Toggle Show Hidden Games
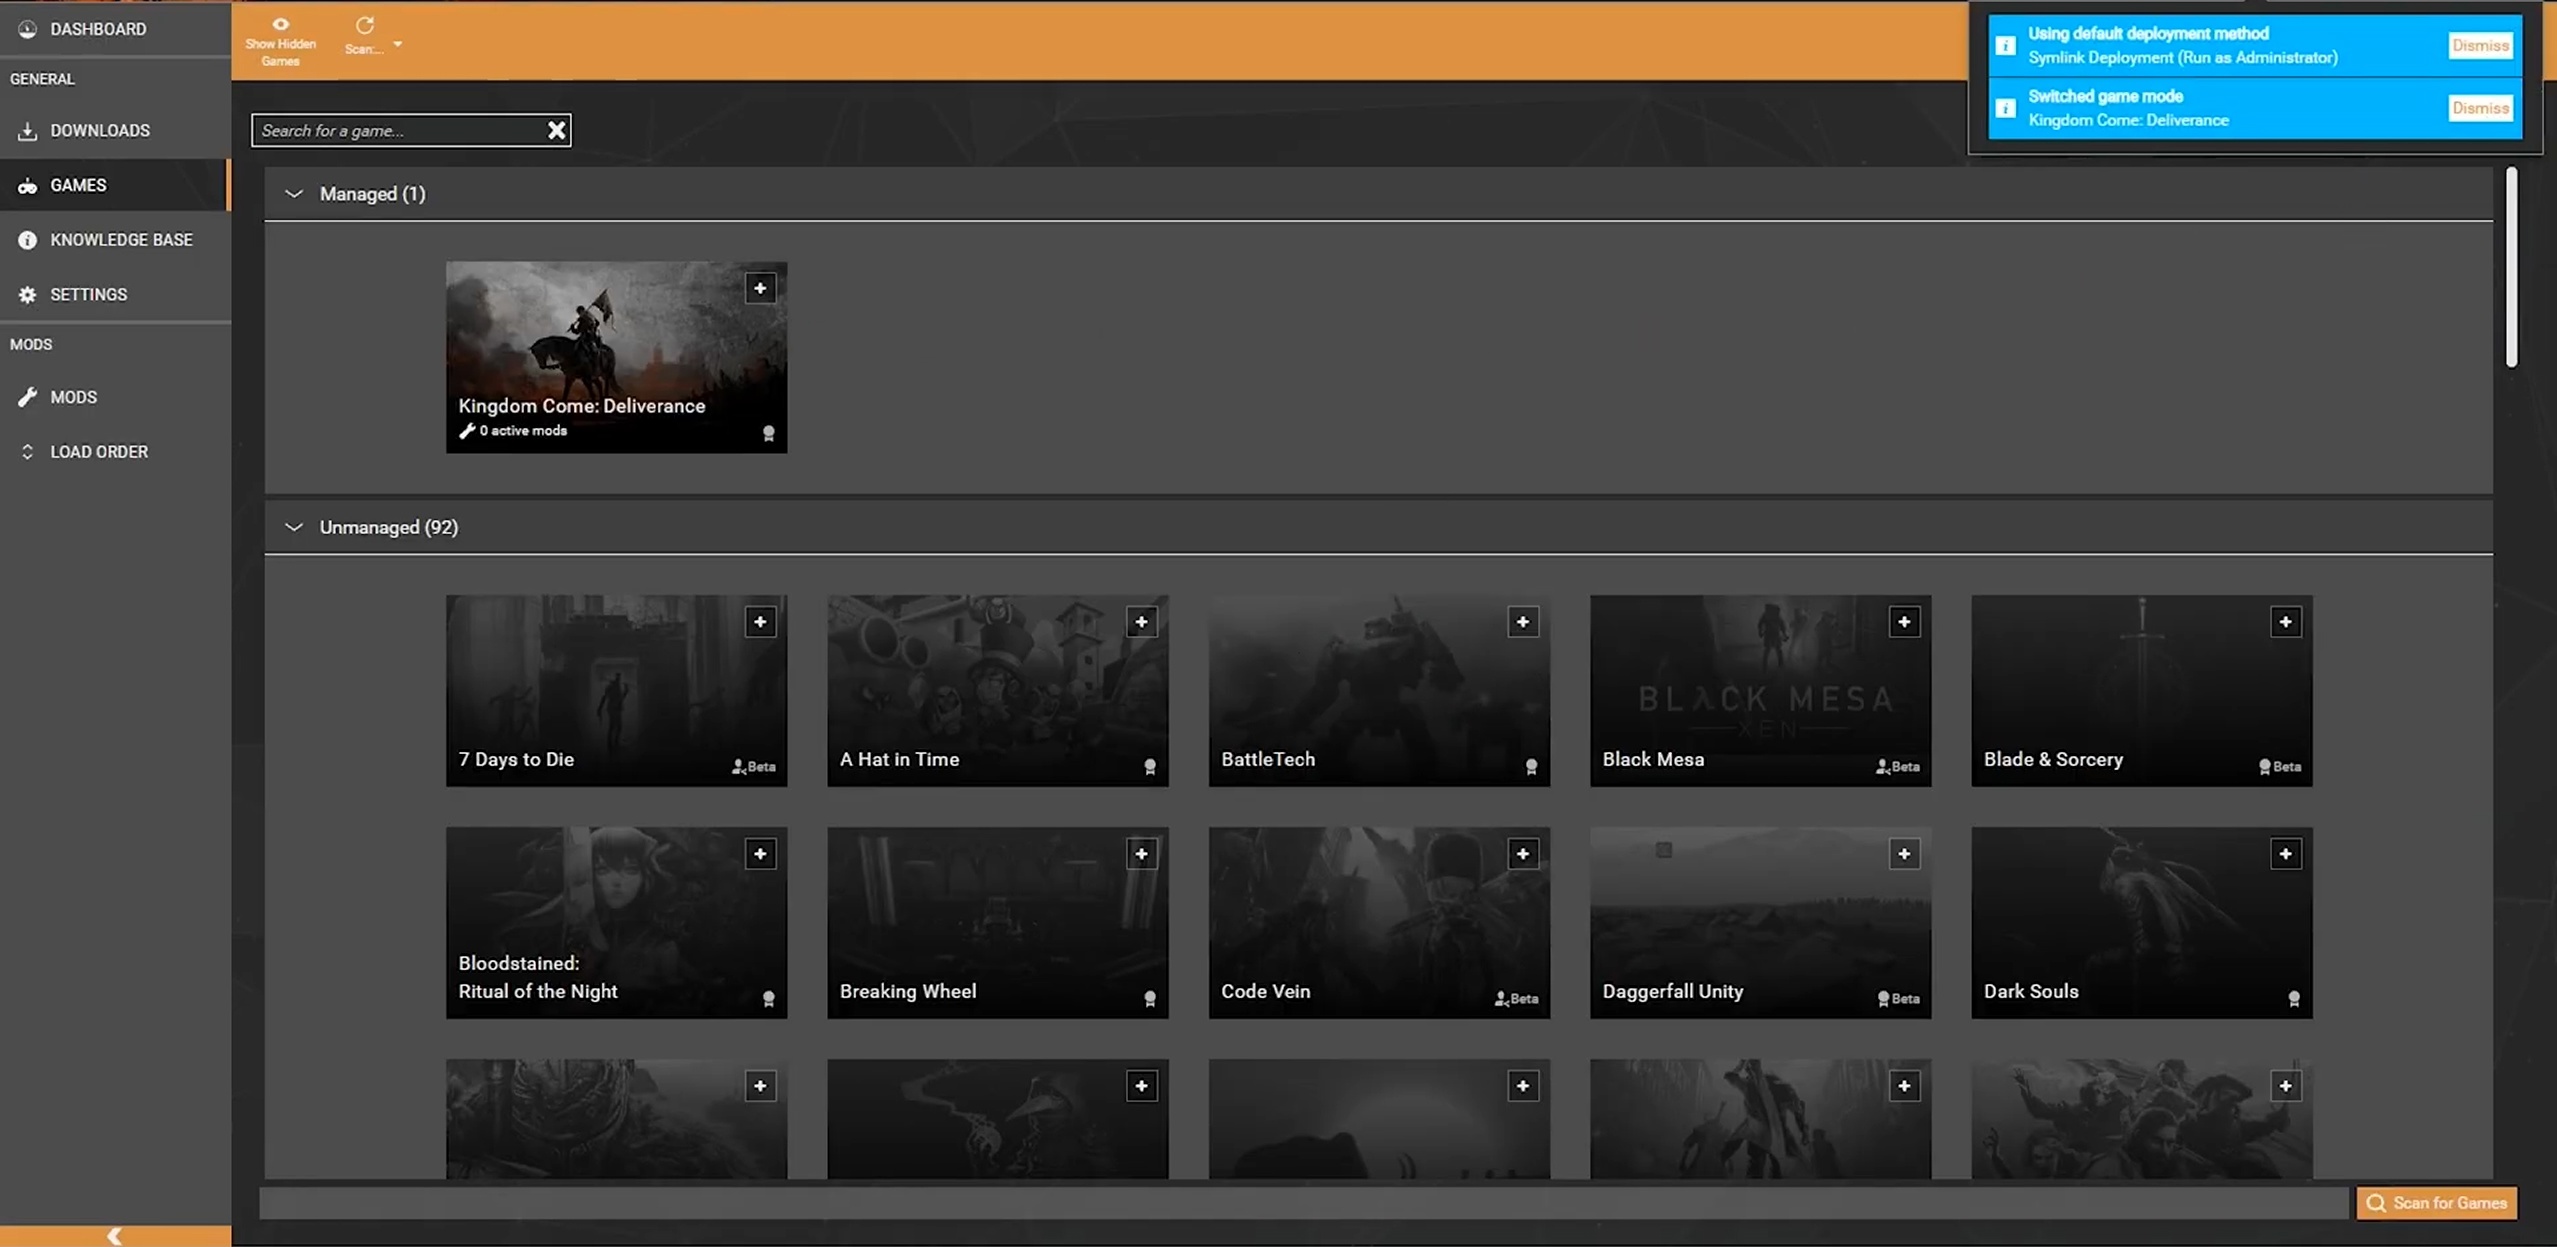This screenshot has height=1247, width=2557. (280, 42)
